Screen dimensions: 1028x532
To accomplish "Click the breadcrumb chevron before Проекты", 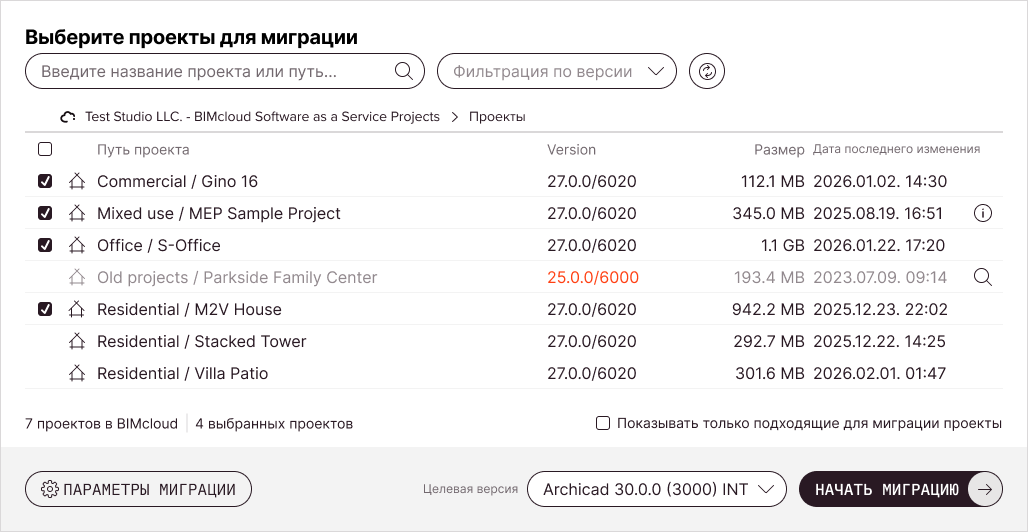I will click(x=454, y=117).
